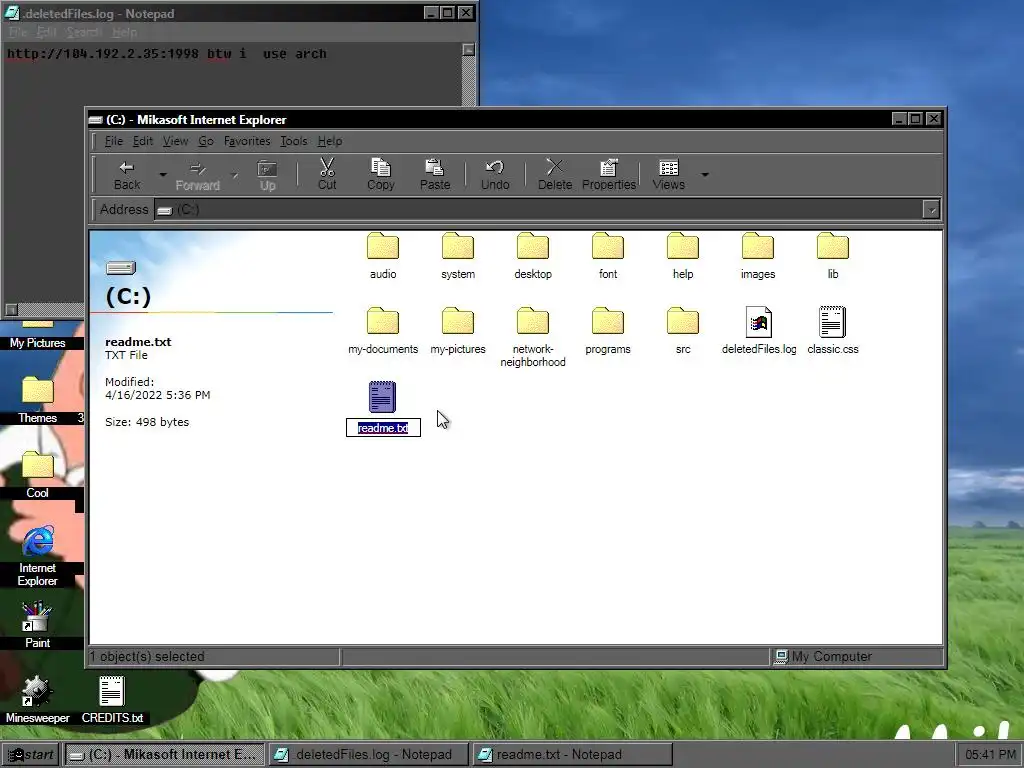
Task: Open the font folder
Action: 608,256
